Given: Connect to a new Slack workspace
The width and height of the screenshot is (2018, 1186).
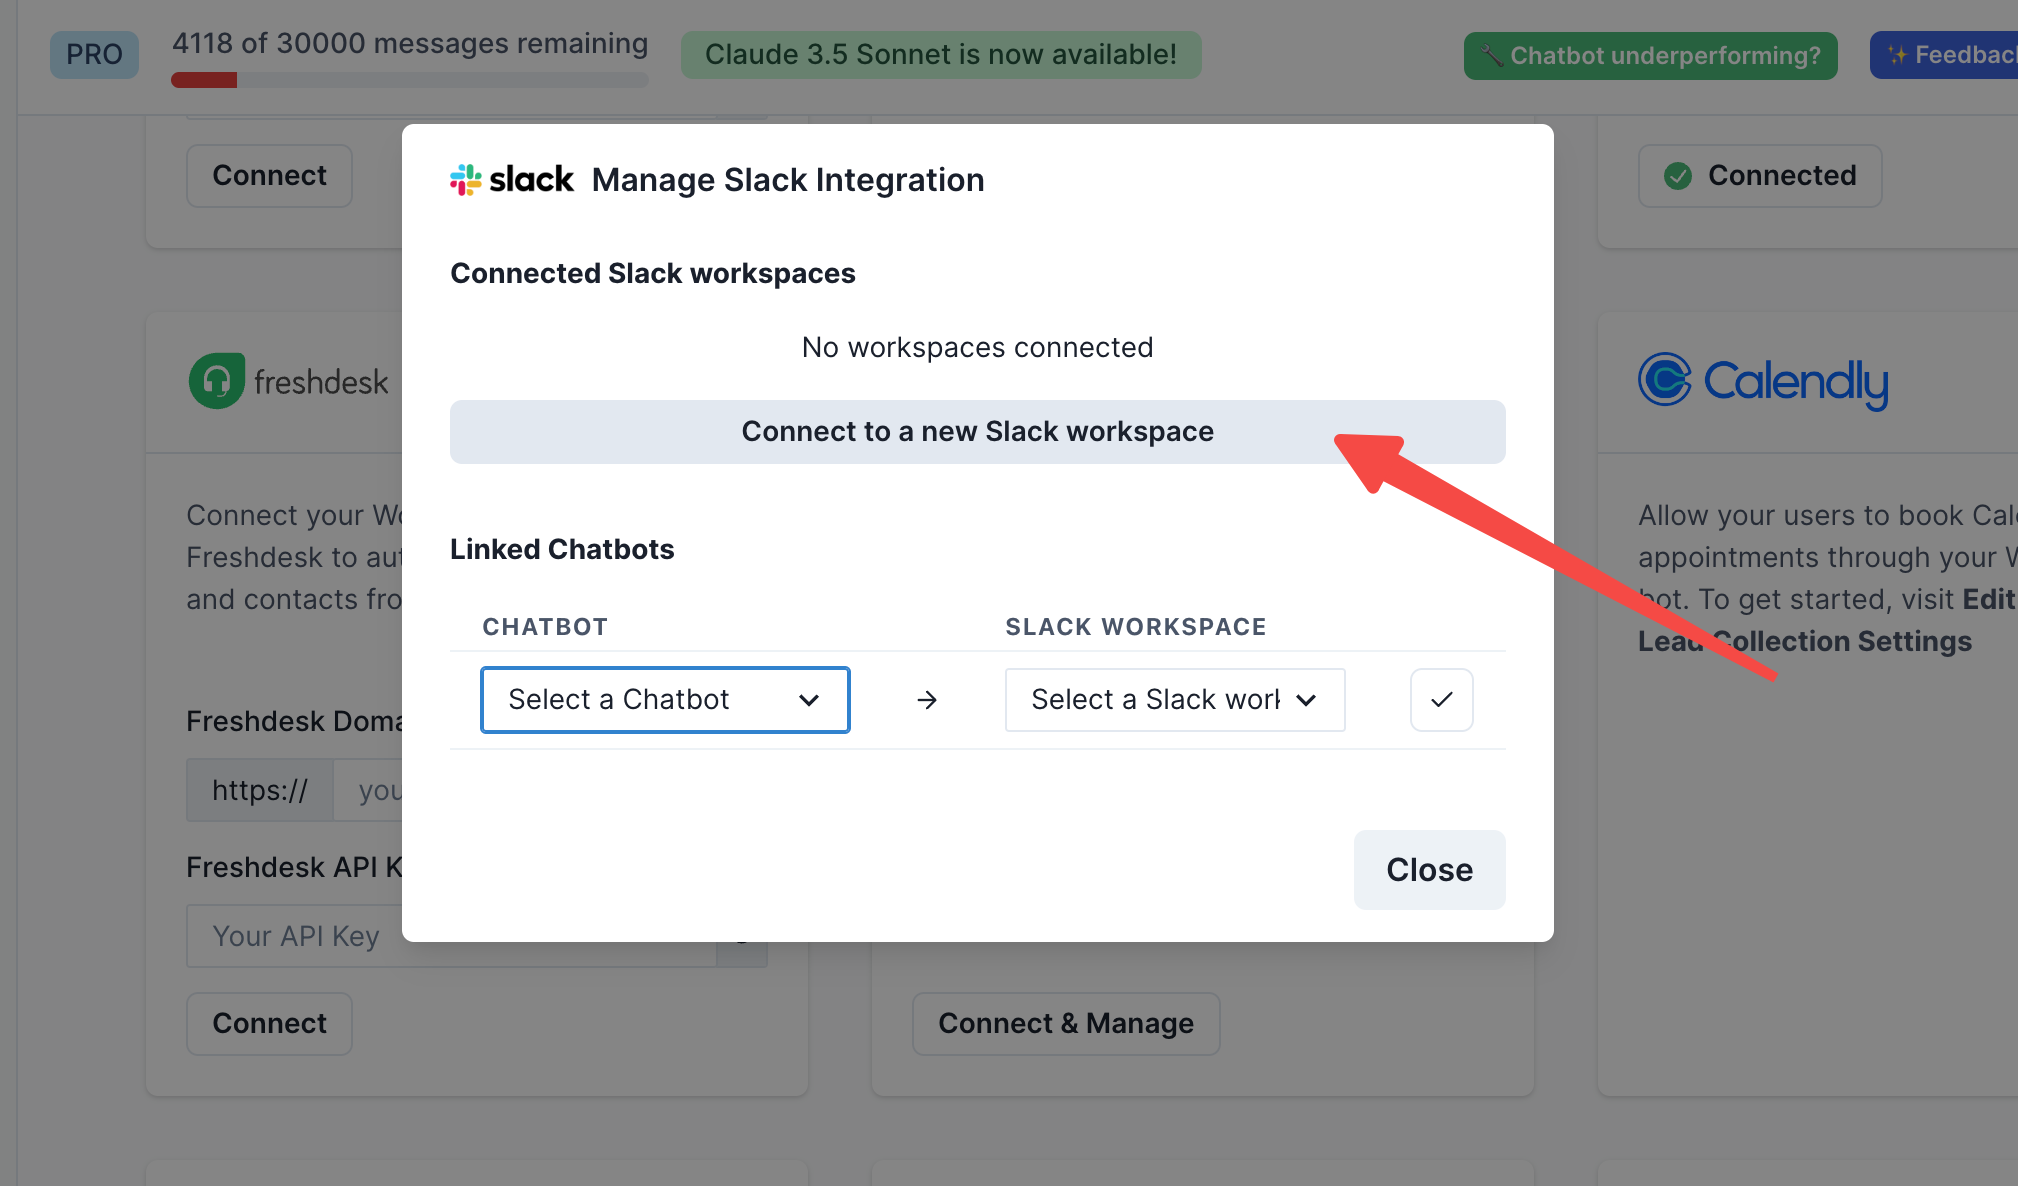Looking at the screenshot, I should pos(977,432).
